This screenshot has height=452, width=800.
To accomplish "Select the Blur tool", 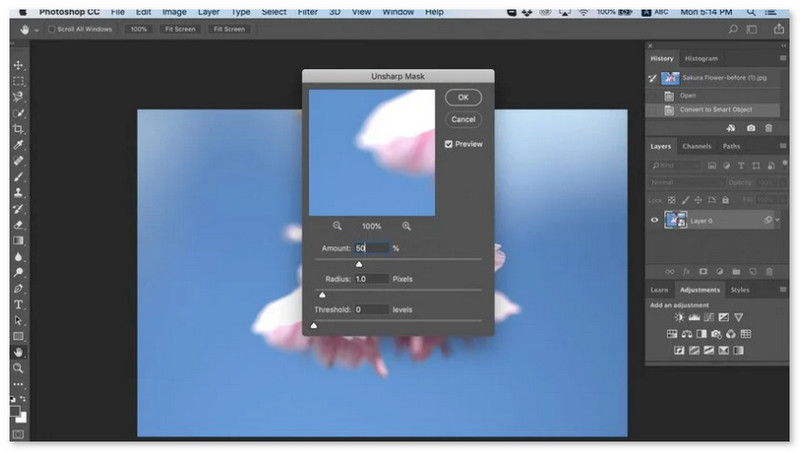I will tap(18, 257).
